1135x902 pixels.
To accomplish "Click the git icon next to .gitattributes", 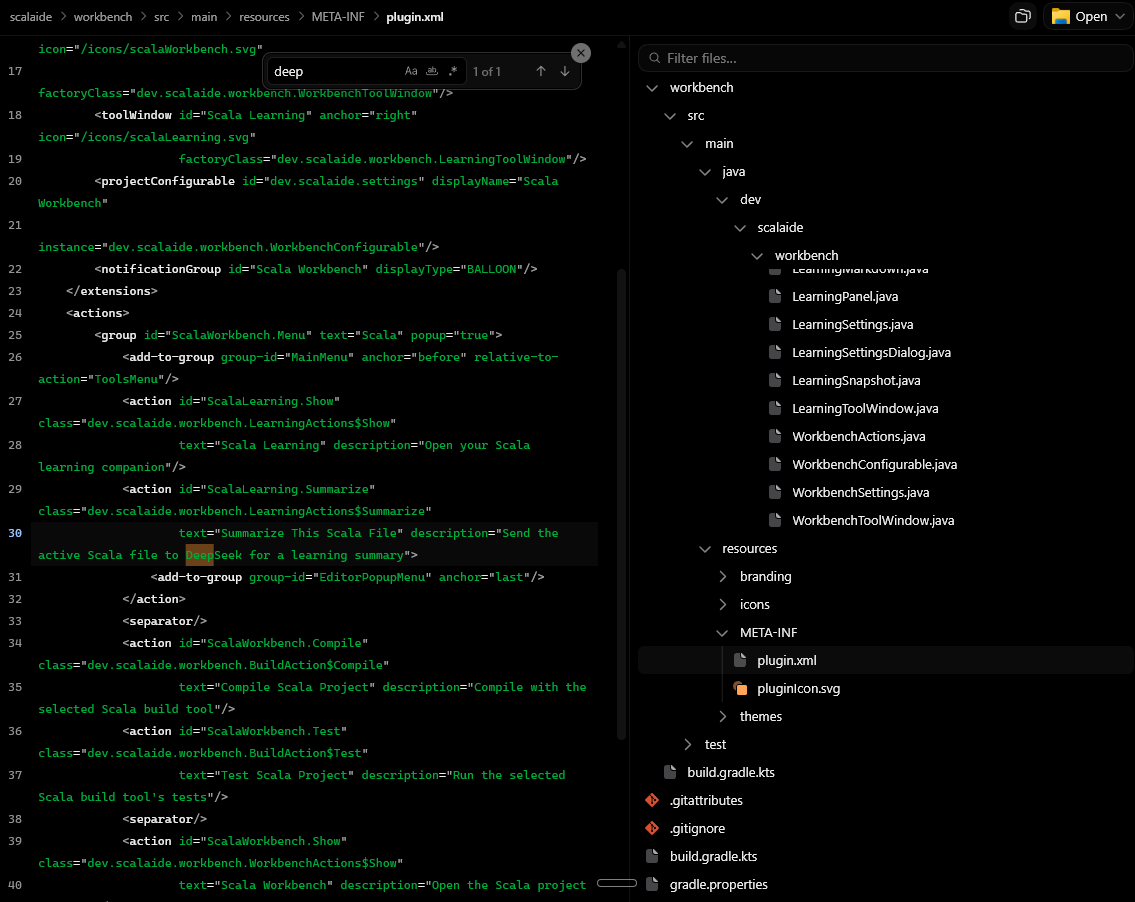I will pos(652,800).
